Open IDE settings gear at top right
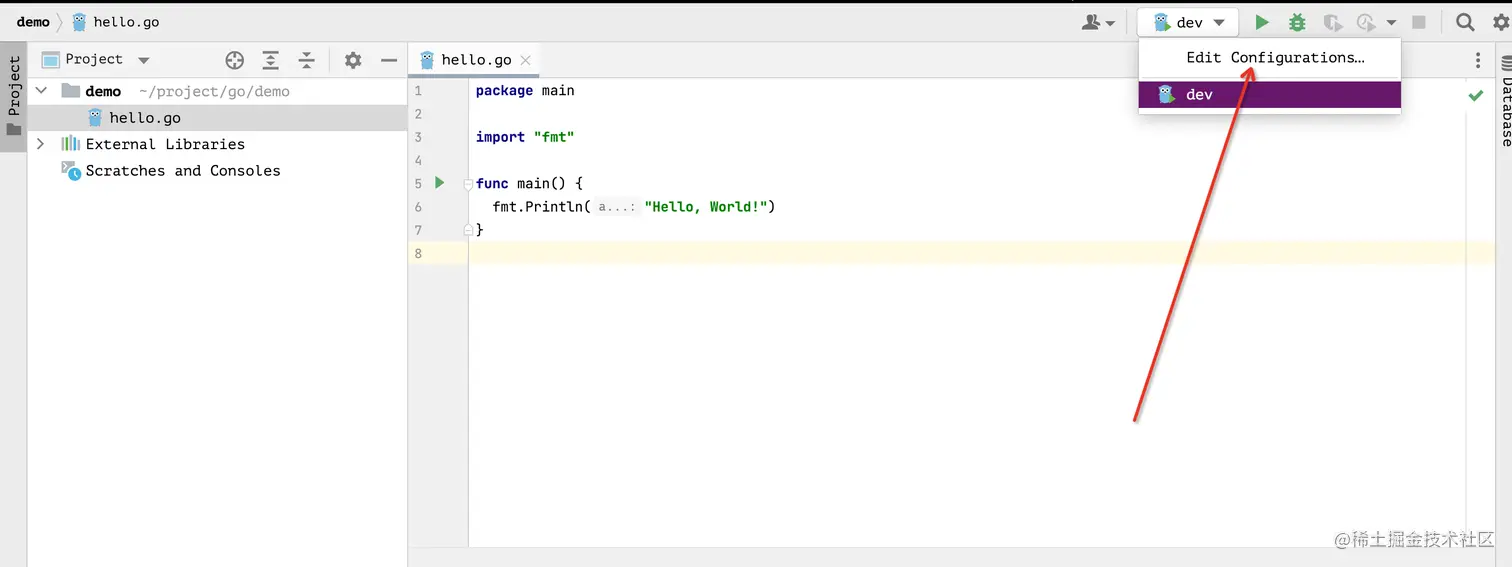This screenshot has width=1512, height=567. [x=1501, y=22]
